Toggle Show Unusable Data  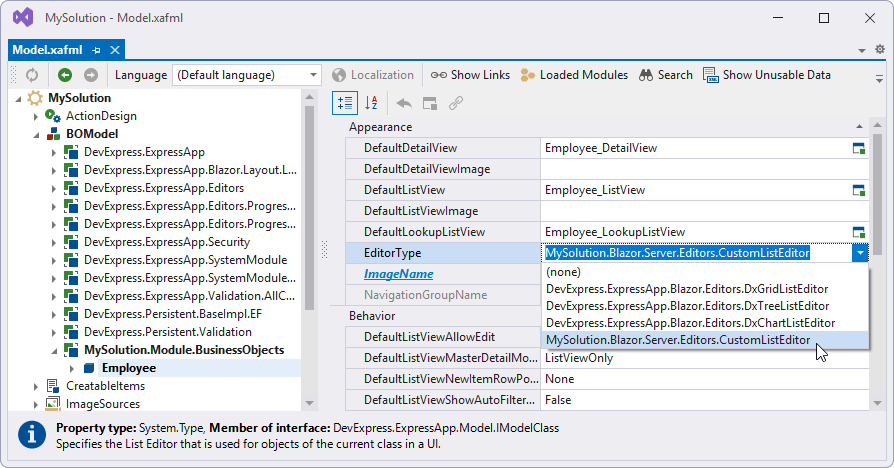tap(767, 75)
